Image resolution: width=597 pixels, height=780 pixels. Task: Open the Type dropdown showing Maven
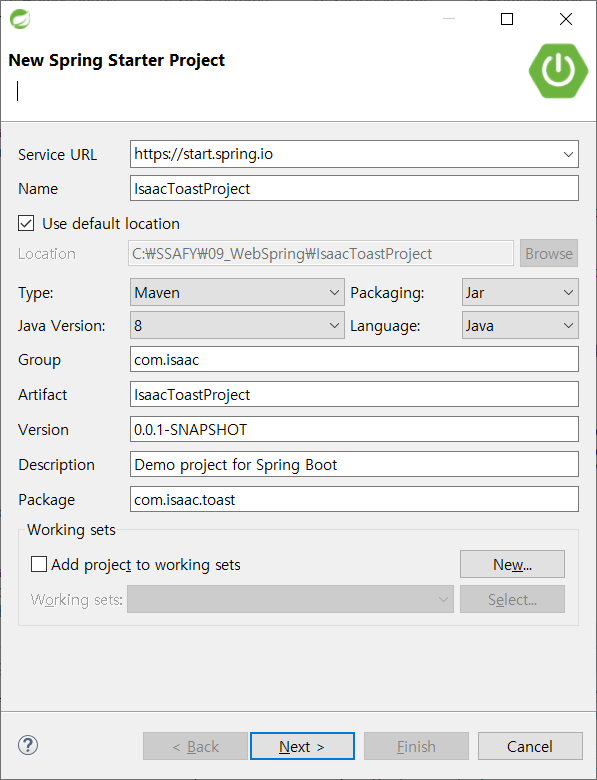click(237, 292)
